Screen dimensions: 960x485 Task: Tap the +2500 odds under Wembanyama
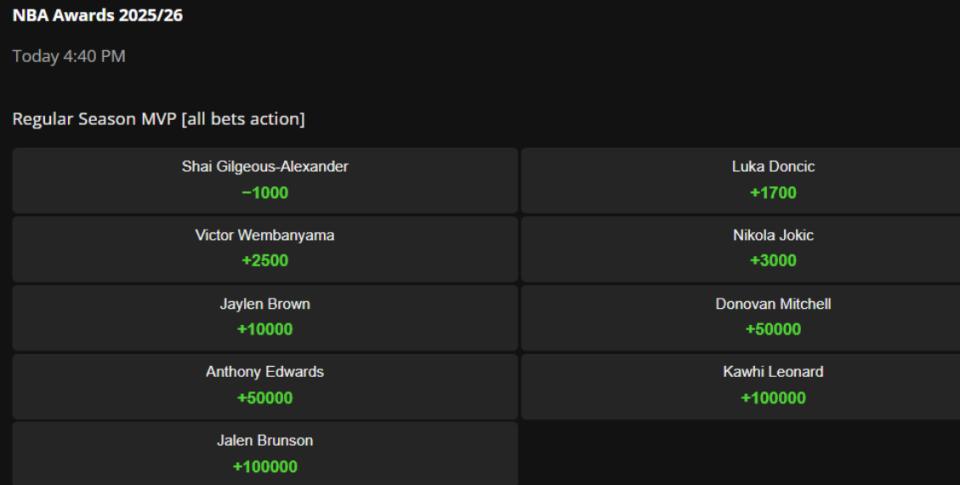pos(265,261)
